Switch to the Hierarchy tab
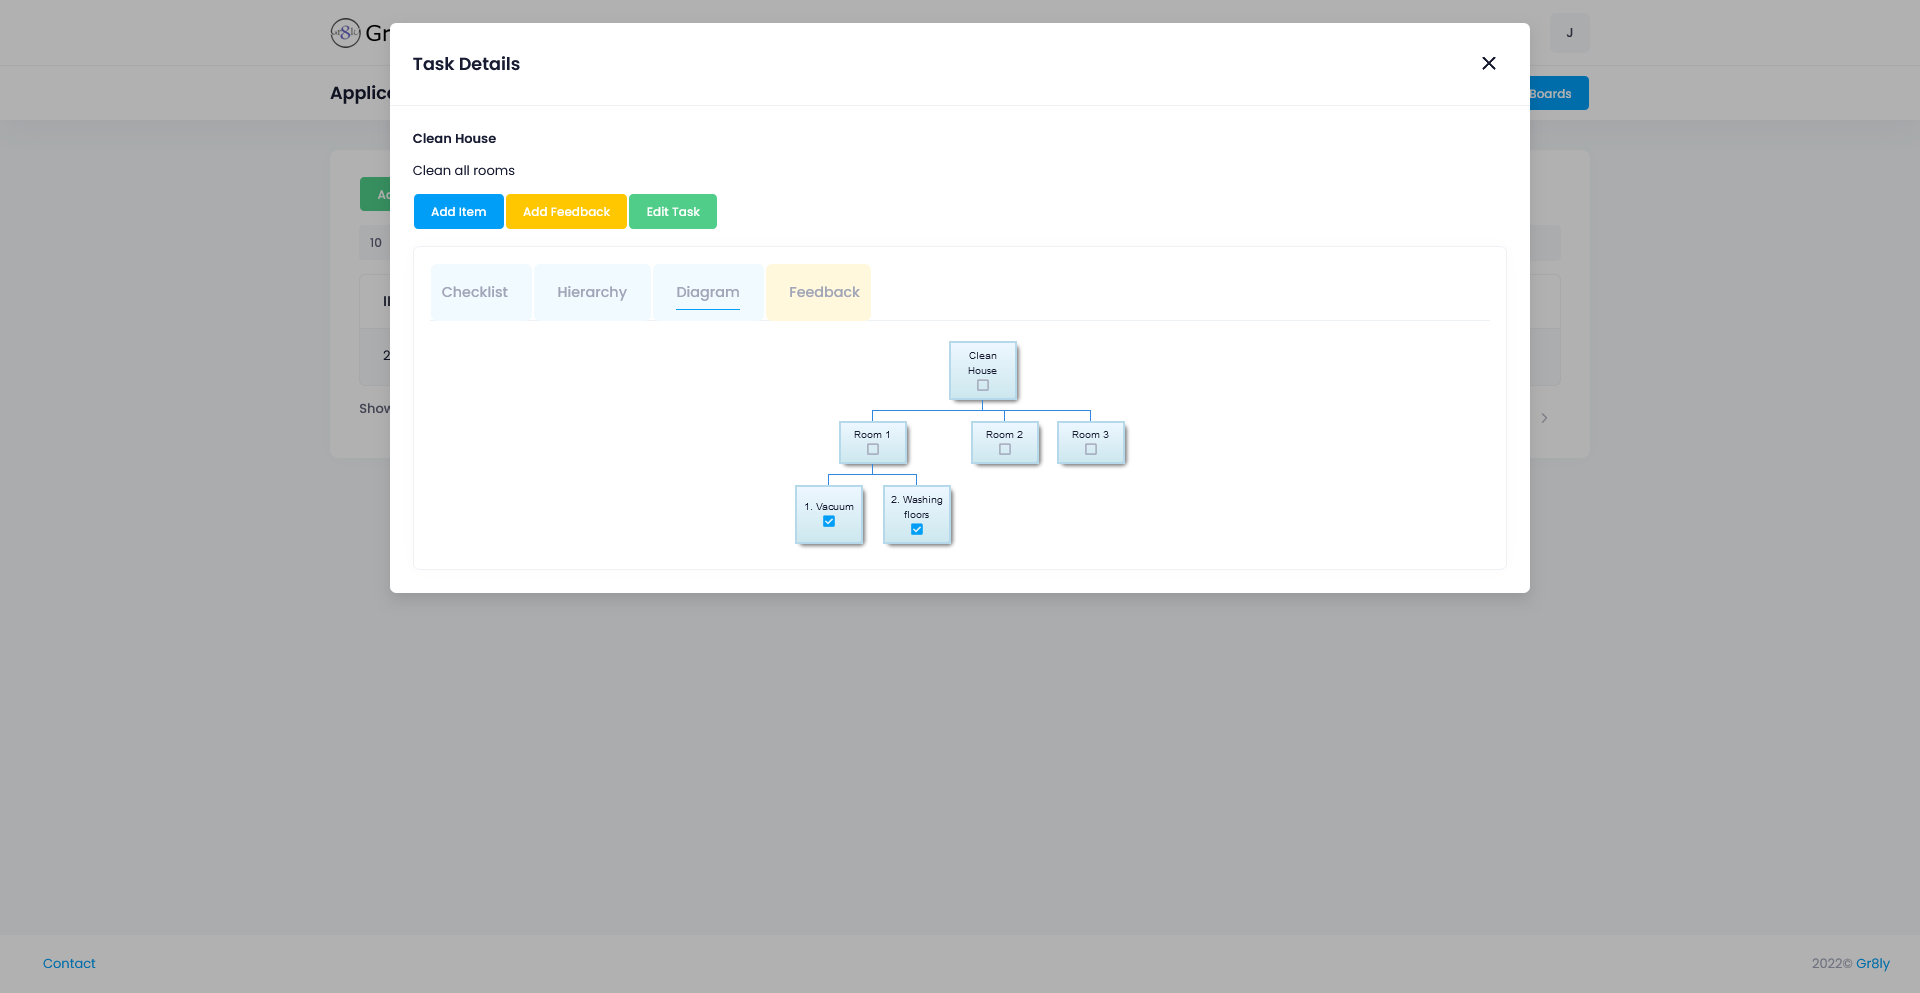The width and height of the screenshot is (1920, 993). point(592,292)
